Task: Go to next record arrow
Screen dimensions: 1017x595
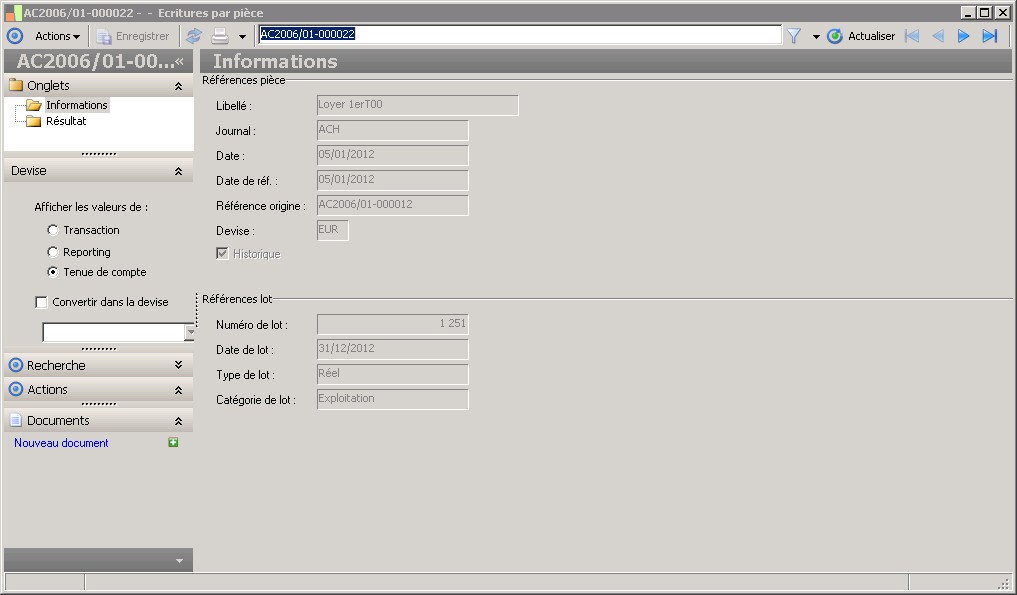Action: (964, 36)
